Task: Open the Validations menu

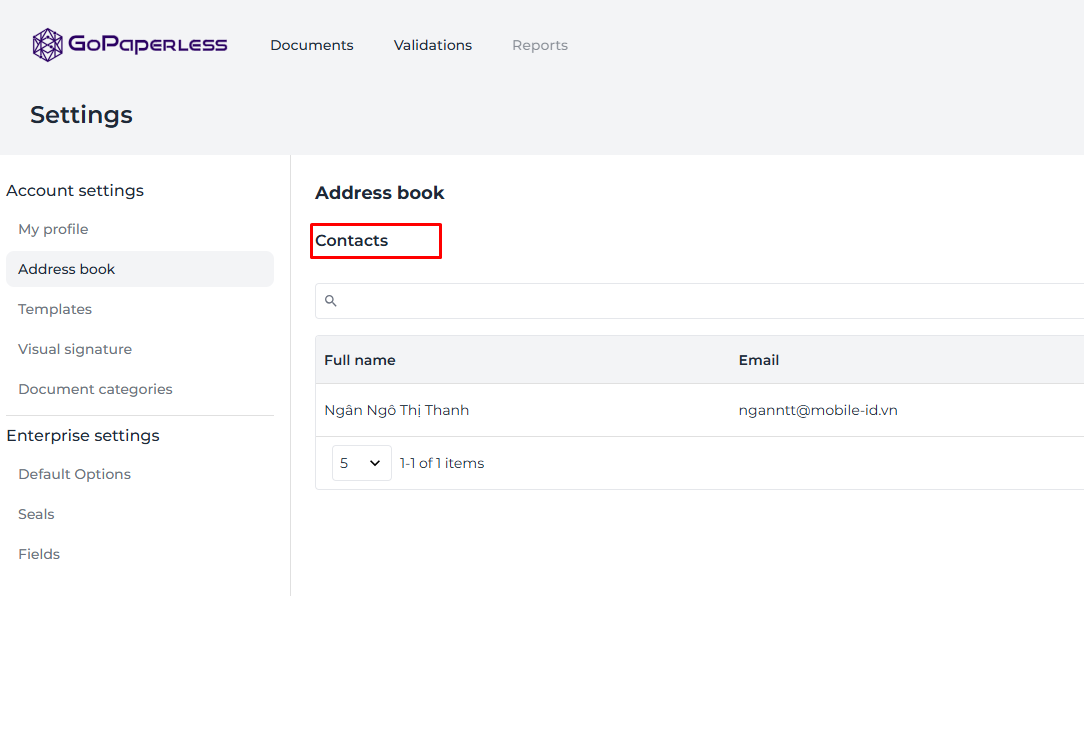Action: click(433, 45)
